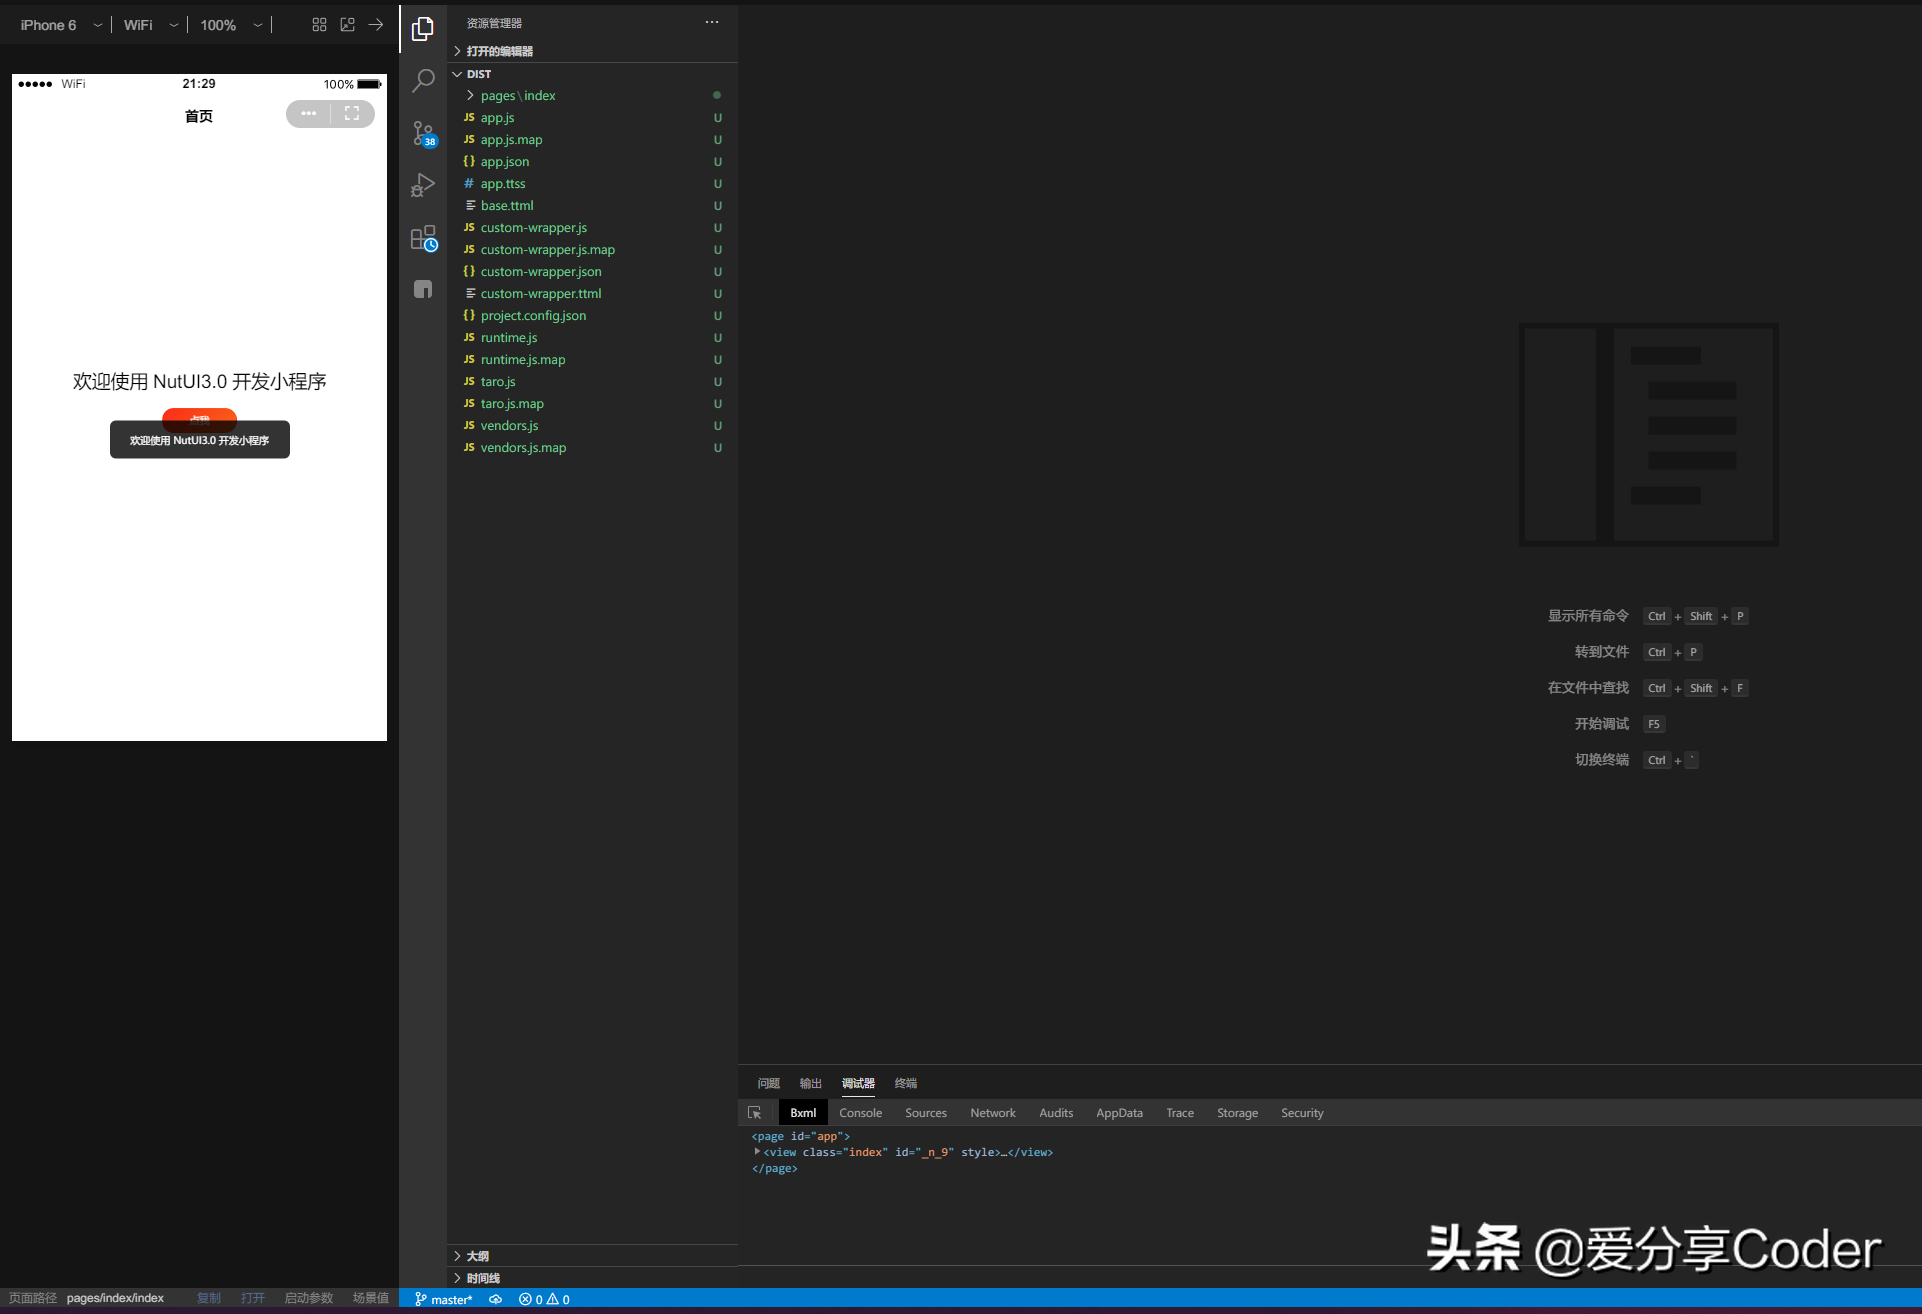This screenshot has width=1922, height=1314.
Task: Open project.config.json file
Action: coord(592,316)
